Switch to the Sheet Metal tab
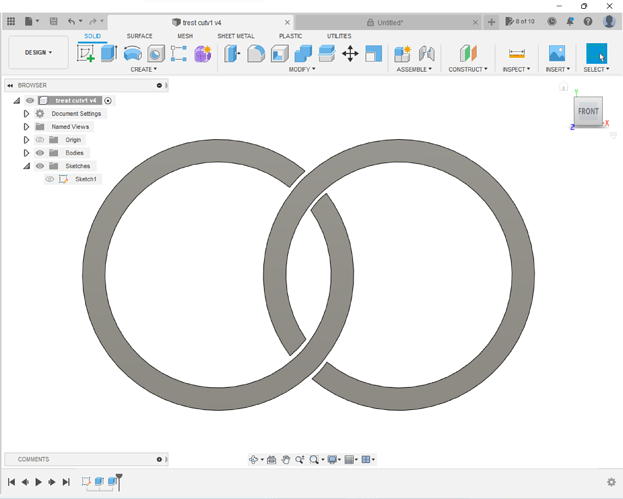The image size is (623, 499). (236, 36)
